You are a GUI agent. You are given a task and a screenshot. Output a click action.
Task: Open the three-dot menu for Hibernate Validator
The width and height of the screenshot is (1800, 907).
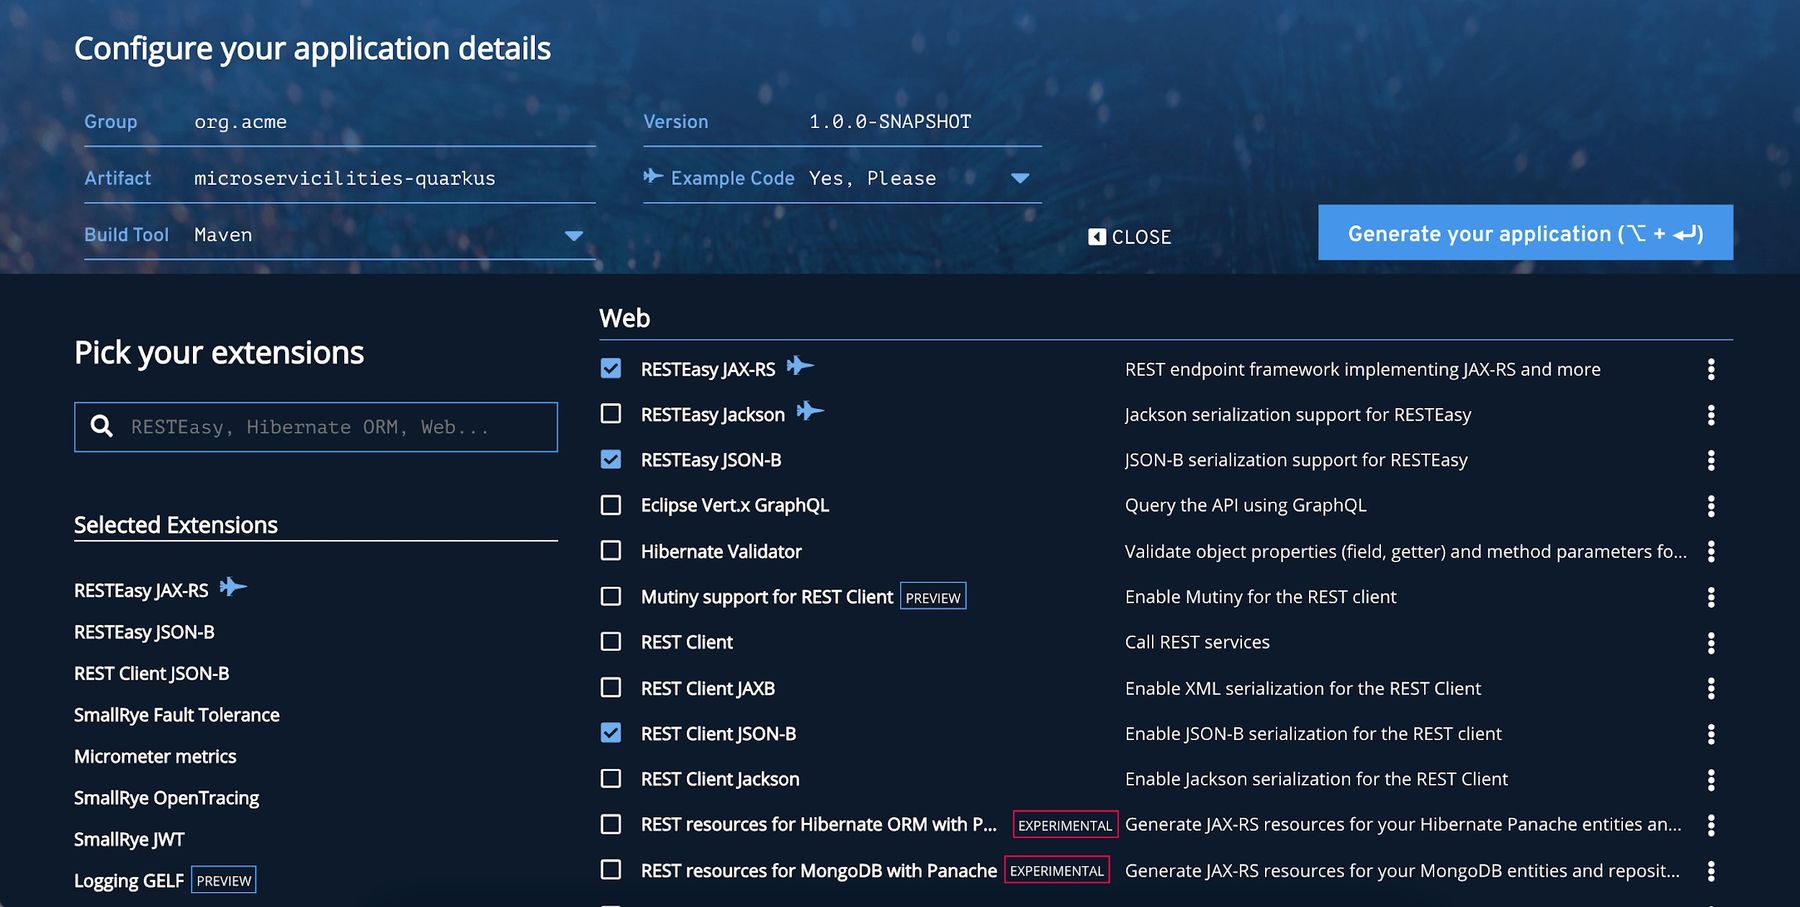pyautogui.click(x=1711, y=551)
